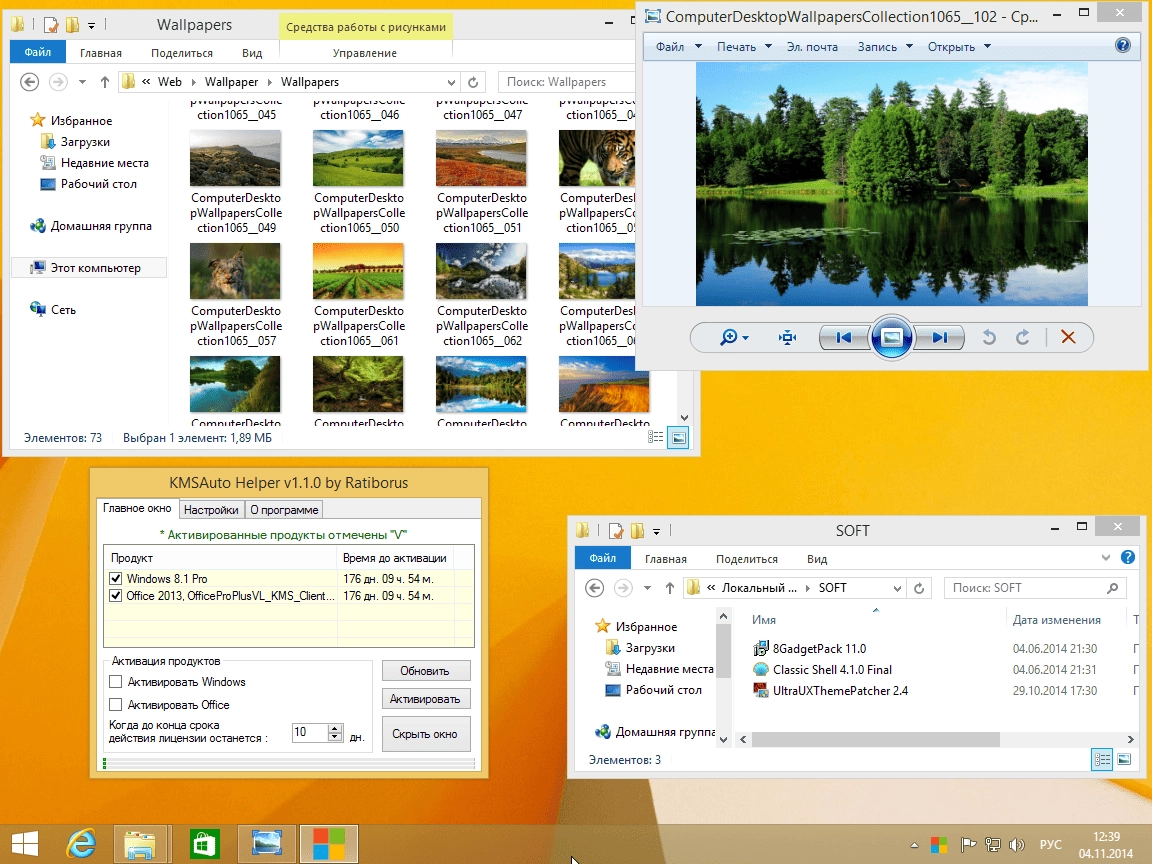
Task: Switch to Настройки tab in KMSAuto
Action: coord(211,509)
